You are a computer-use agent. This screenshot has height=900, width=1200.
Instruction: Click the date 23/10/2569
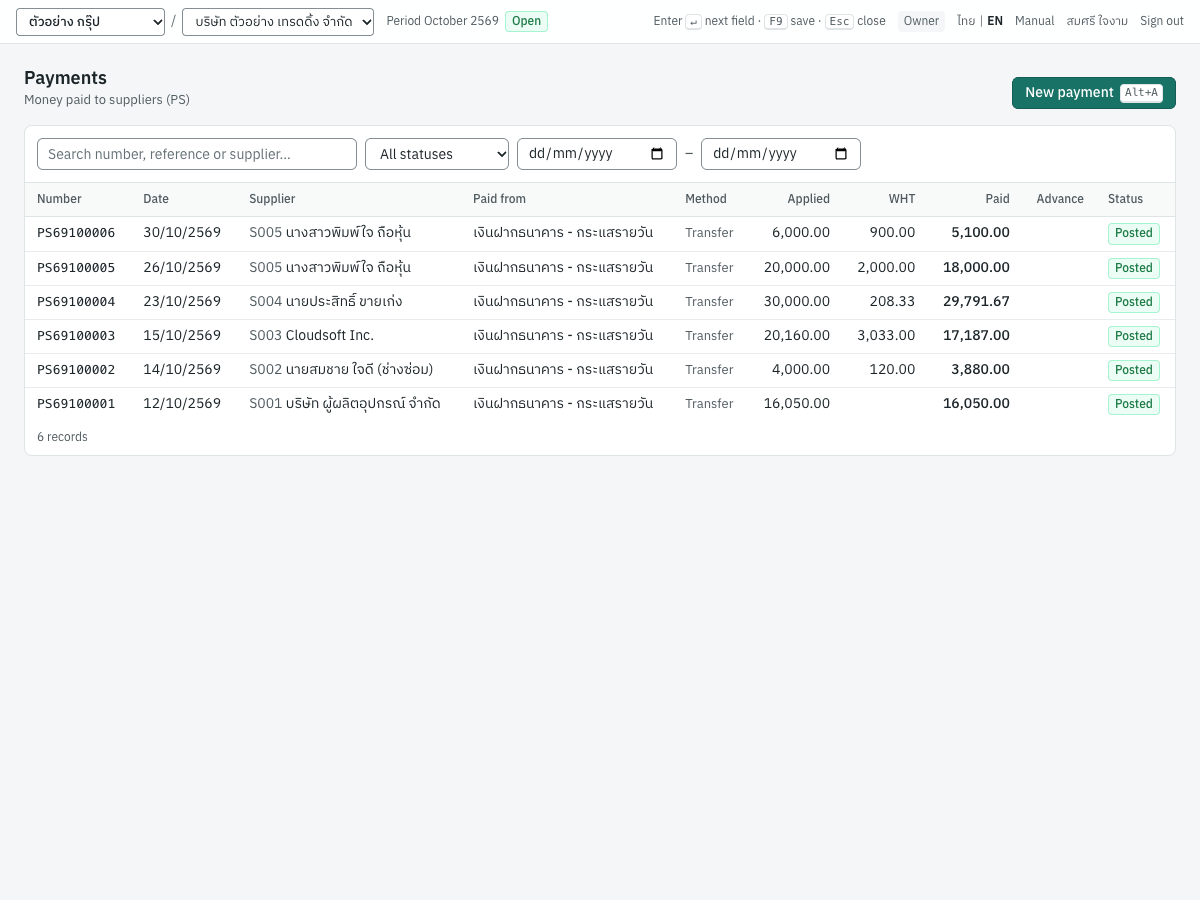(x=182, y=301)
